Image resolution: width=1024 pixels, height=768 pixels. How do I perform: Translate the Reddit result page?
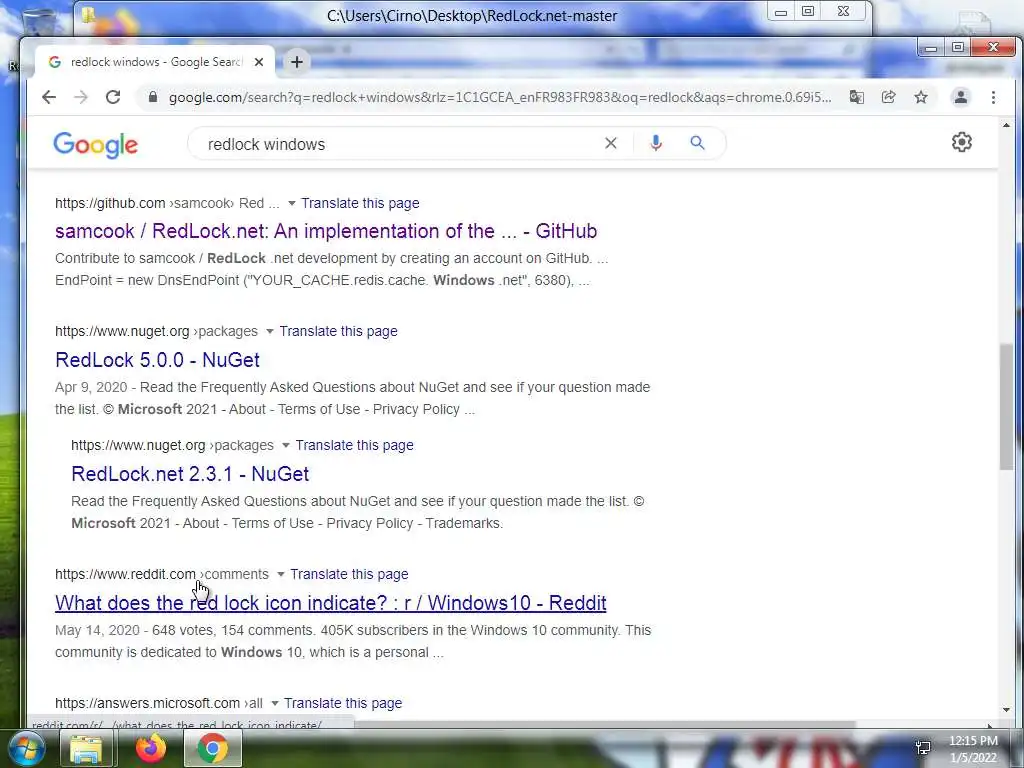(349, 574)
